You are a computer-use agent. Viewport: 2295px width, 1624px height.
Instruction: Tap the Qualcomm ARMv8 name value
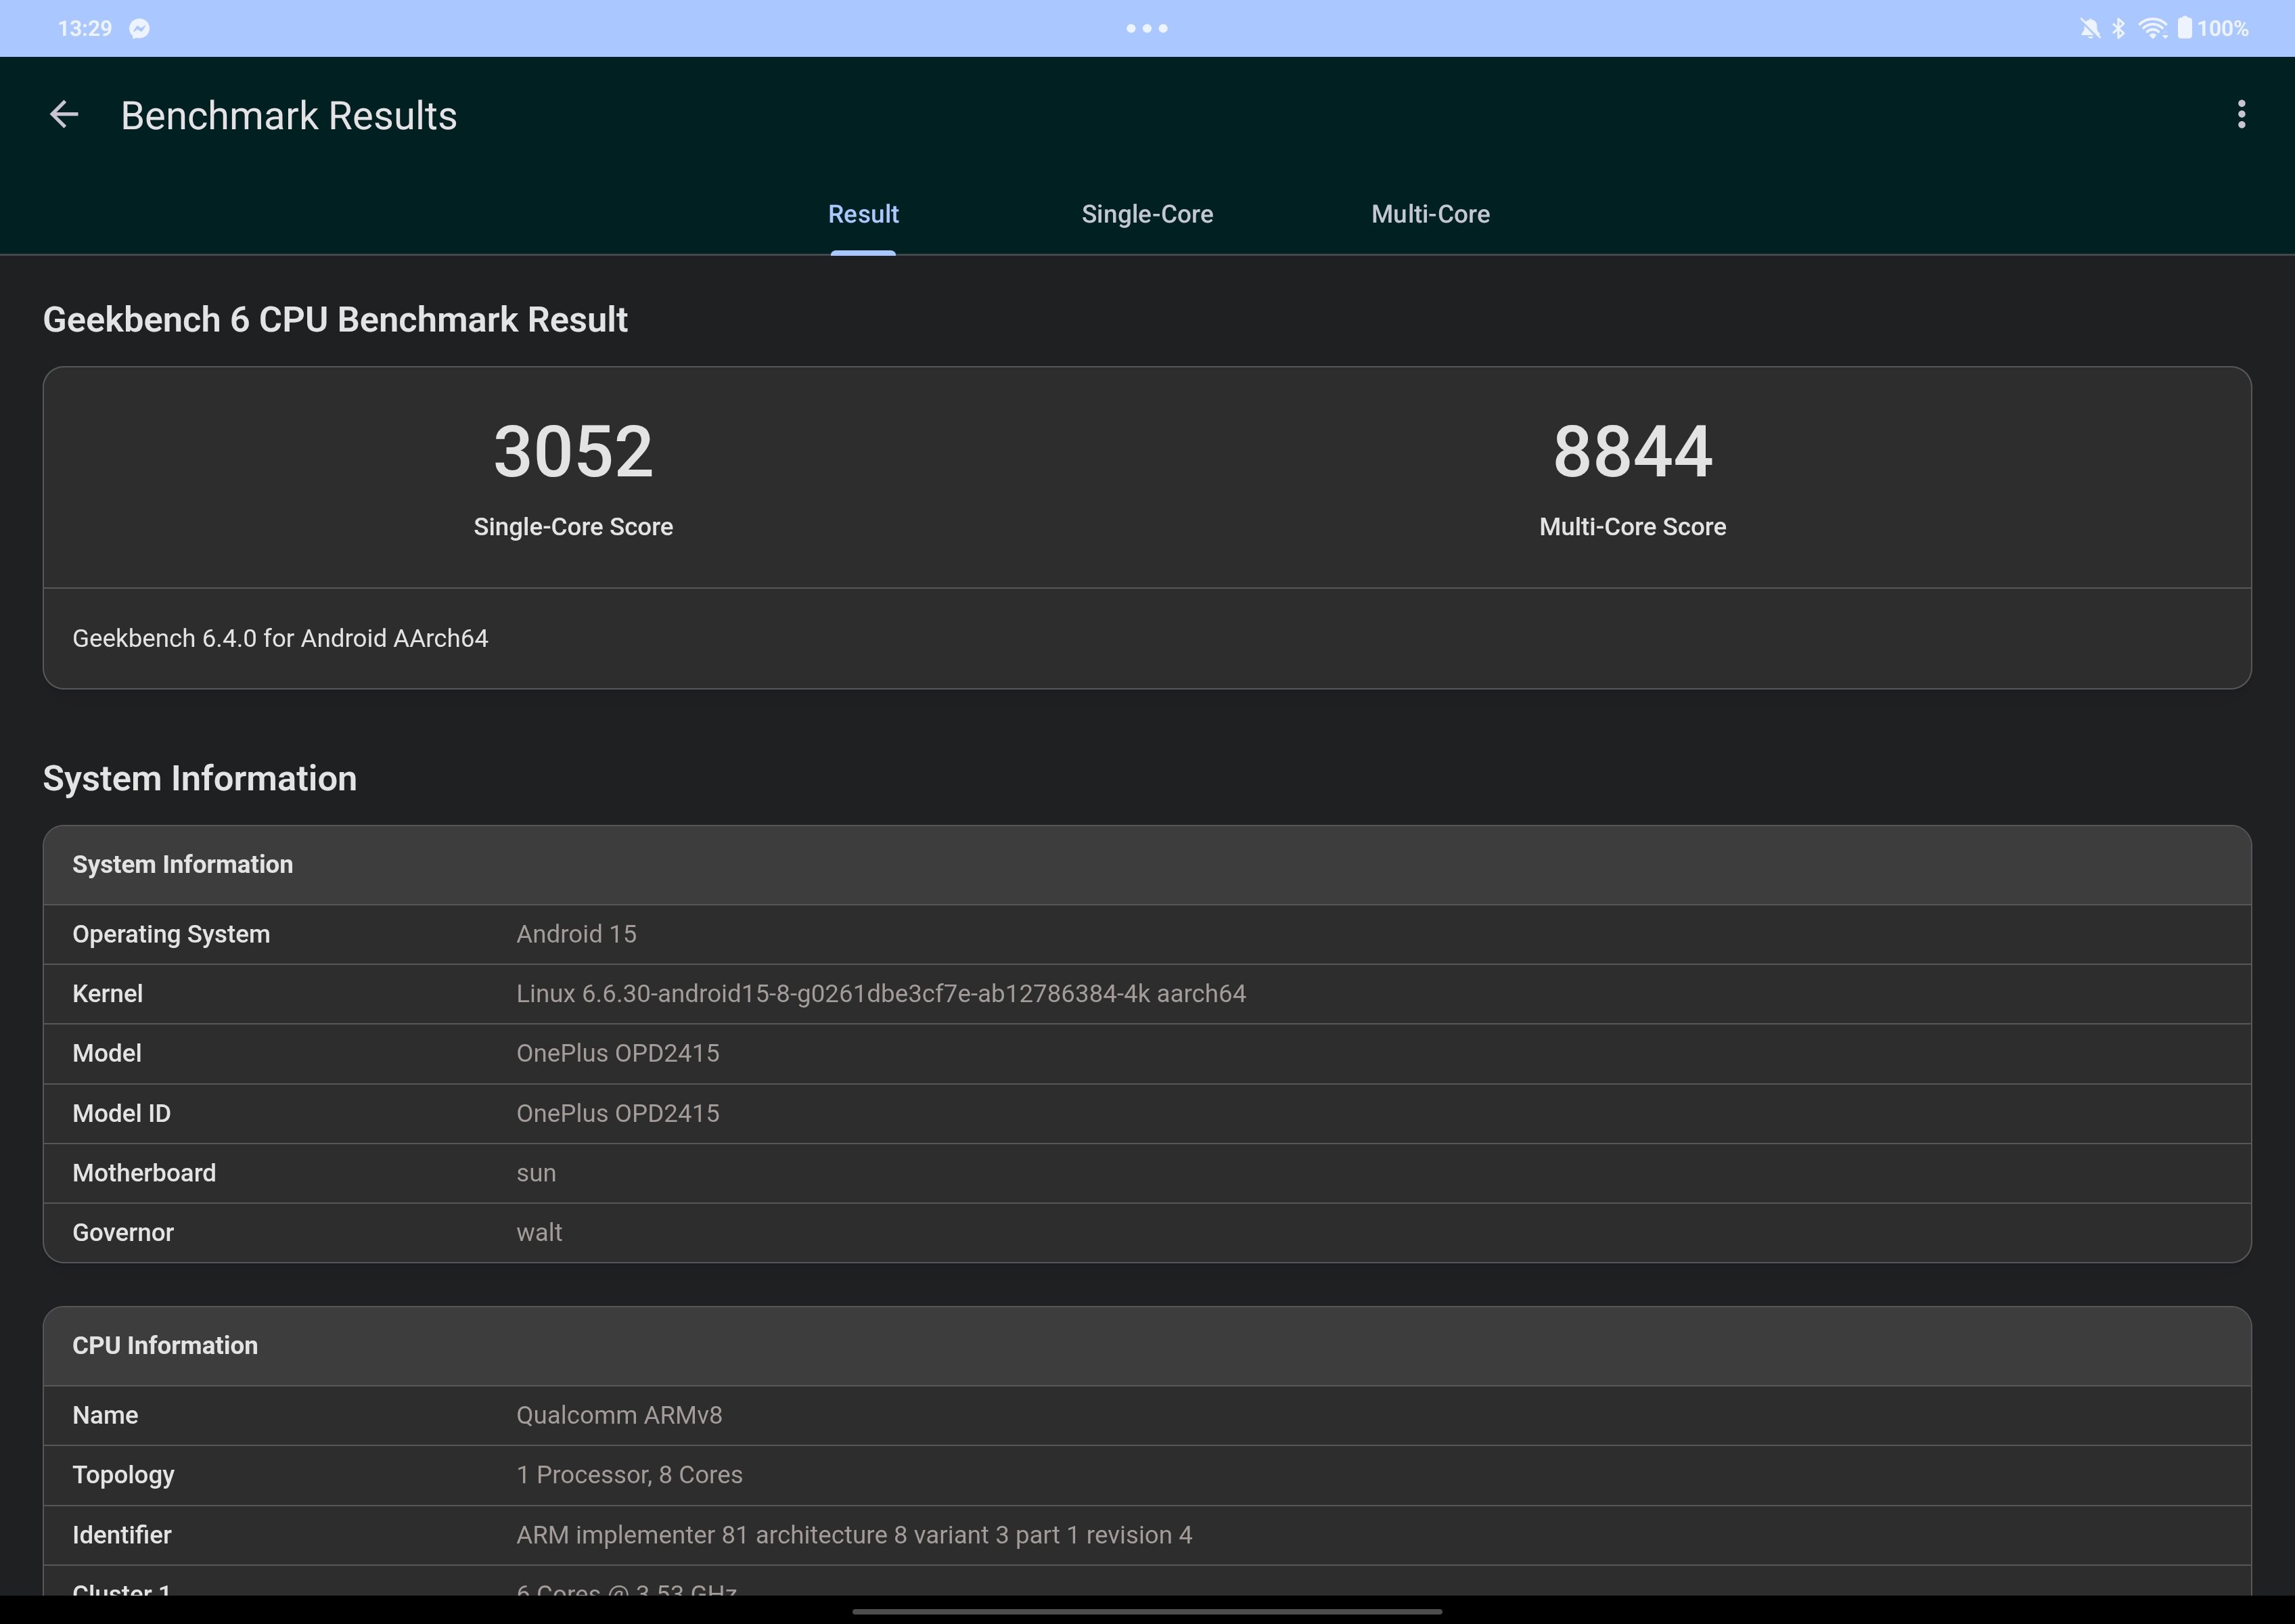coord(619,1415)
